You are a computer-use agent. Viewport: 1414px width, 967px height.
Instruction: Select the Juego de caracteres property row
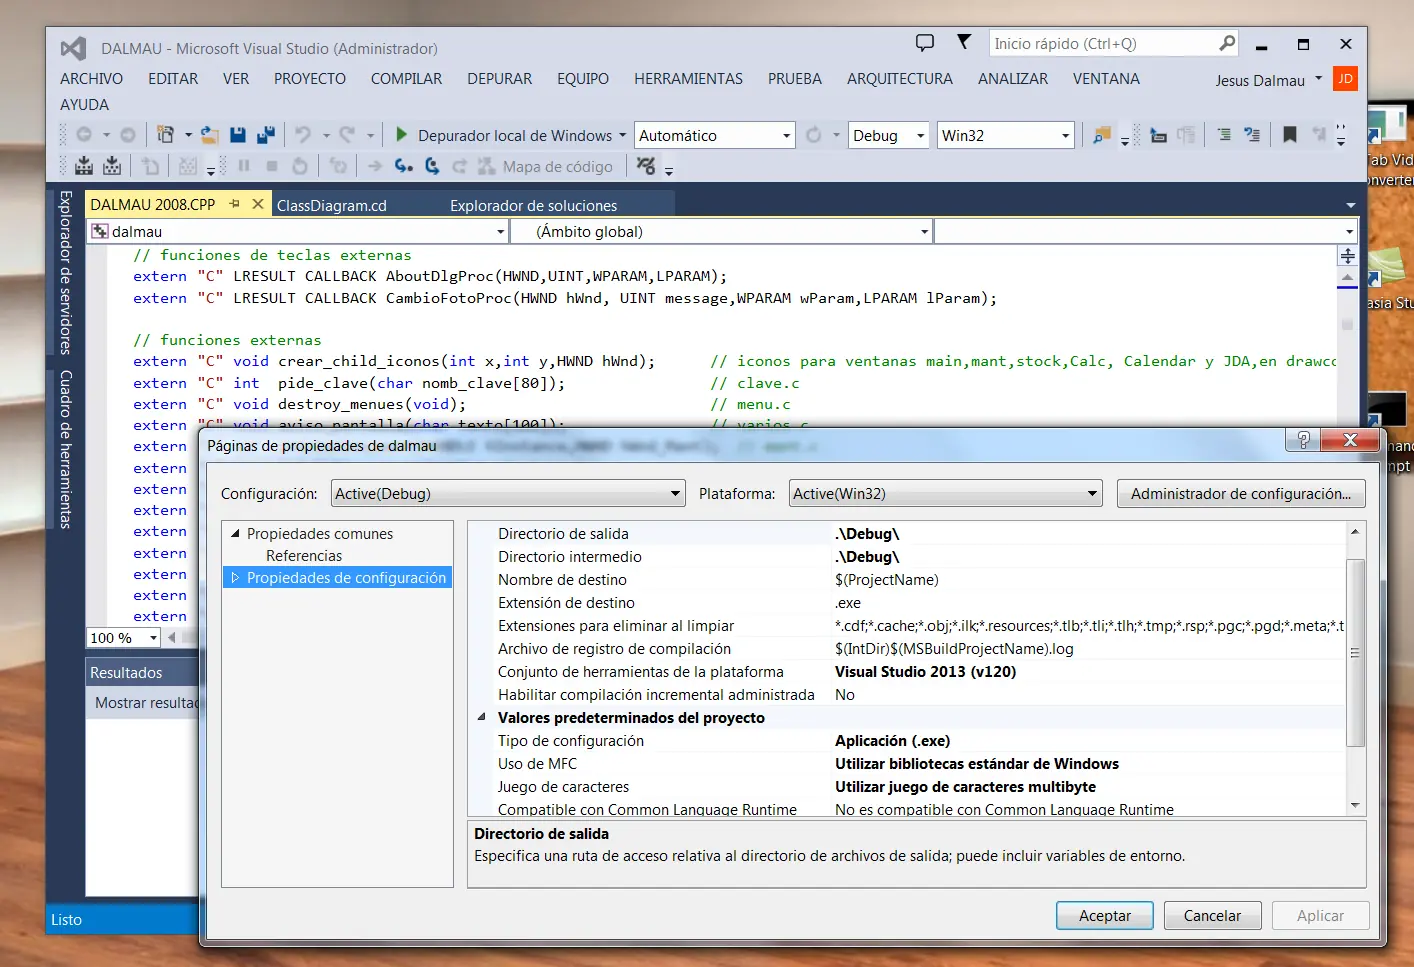pos(907,786)
